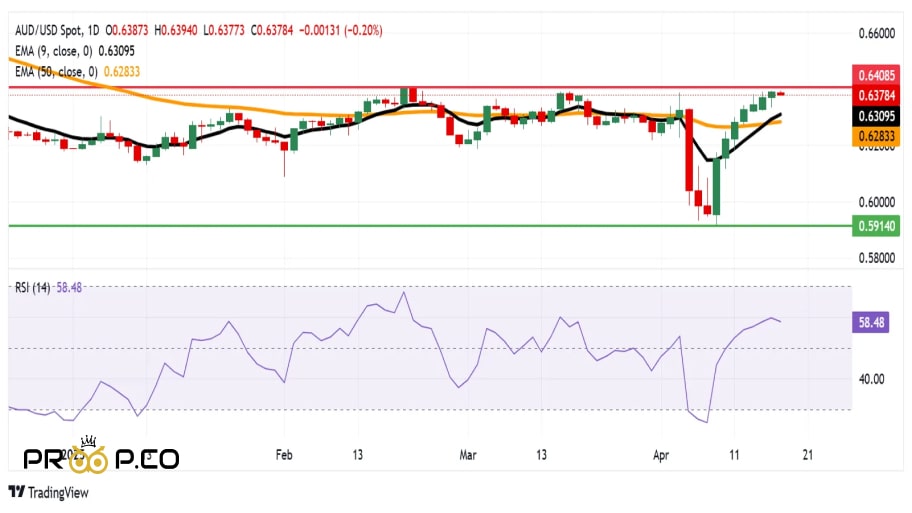
Task: Click the low value L0.63773 in header
Action: pyautogui.click(x=224, y=30)
